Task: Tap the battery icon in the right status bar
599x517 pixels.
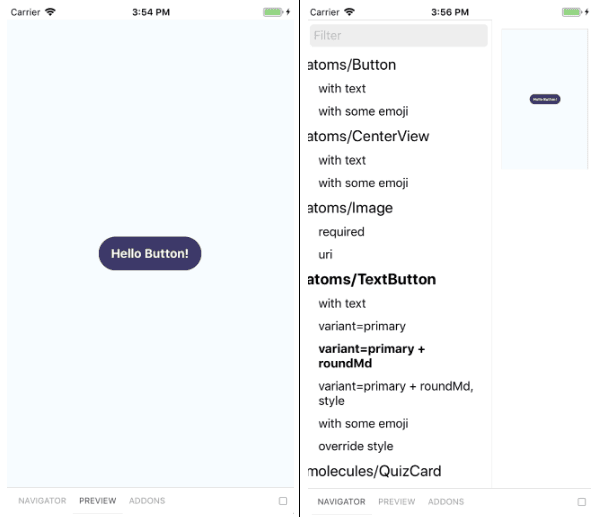Action: (x=572, y=12)
